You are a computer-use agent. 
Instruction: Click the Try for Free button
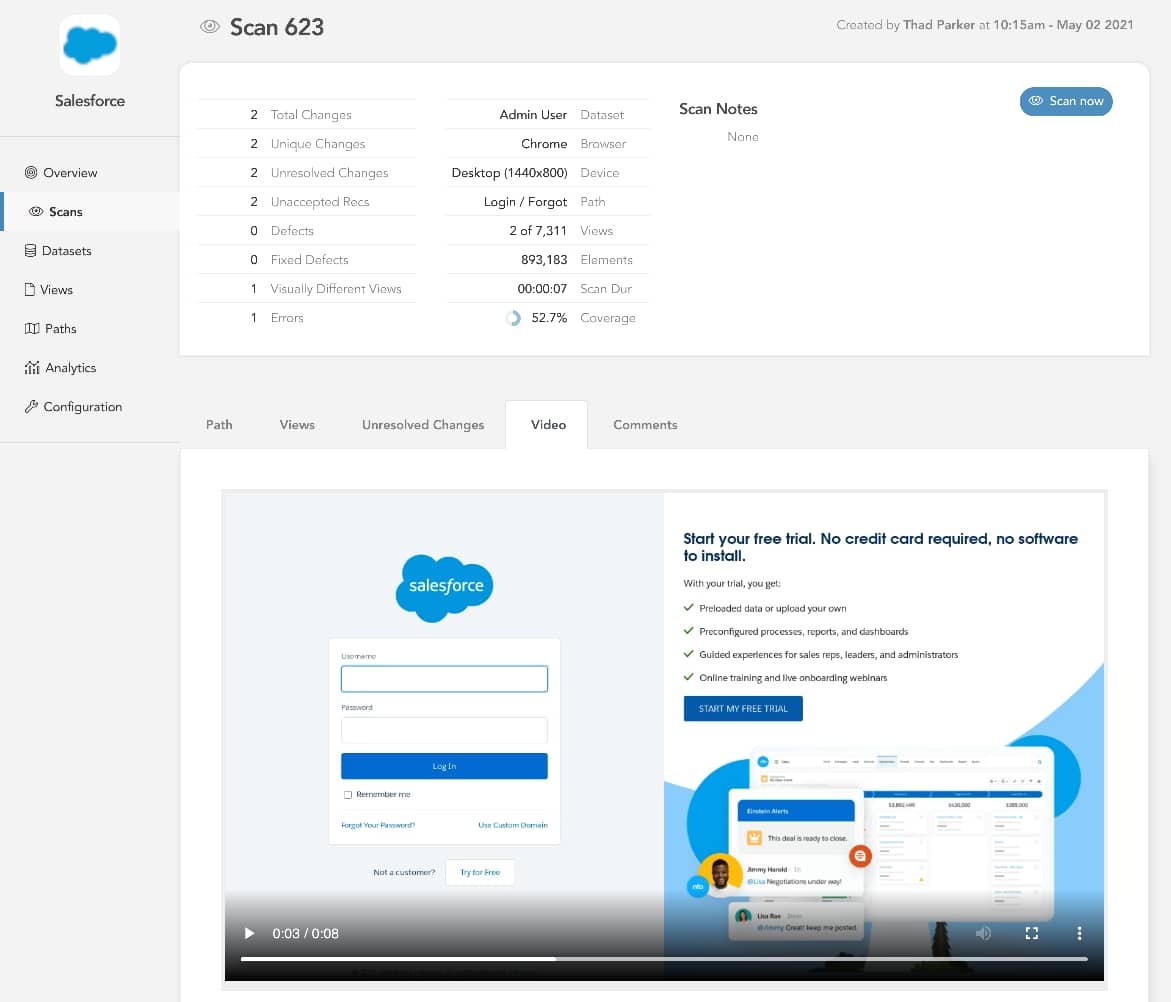[x=480, y=872]
